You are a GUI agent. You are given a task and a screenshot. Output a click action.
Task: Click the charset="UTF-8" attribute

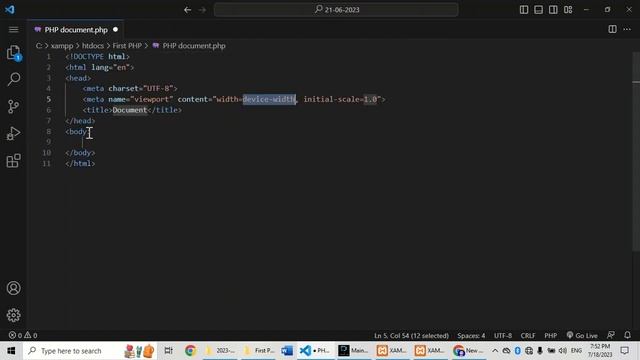tap(141, 89)
